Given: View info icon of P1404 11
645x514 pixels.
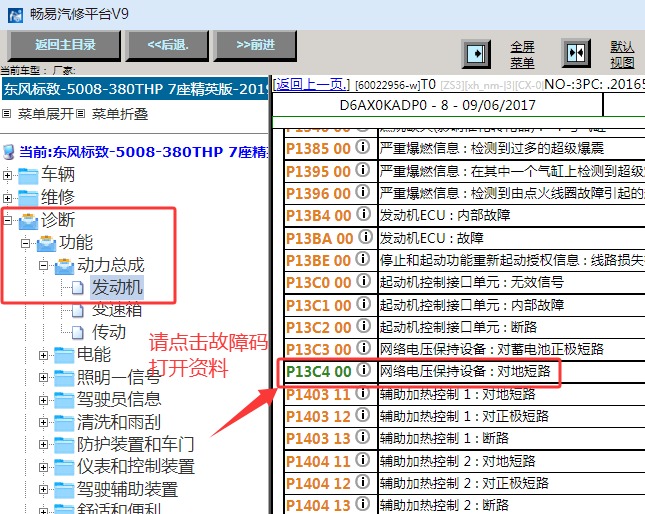Looking at the screenshot, I should click(362, 459).
